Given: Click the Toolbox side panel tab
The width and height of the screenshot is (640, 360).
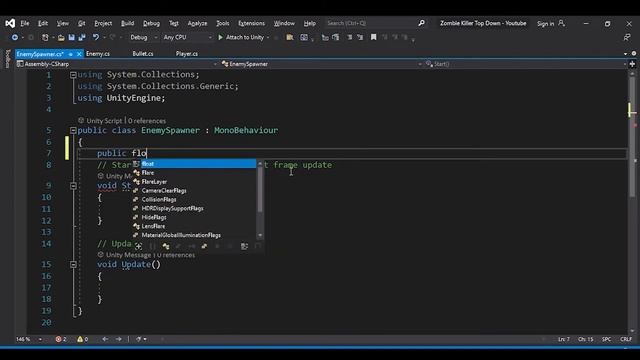Looking at the screenshot, I should [x=7, y=59].
